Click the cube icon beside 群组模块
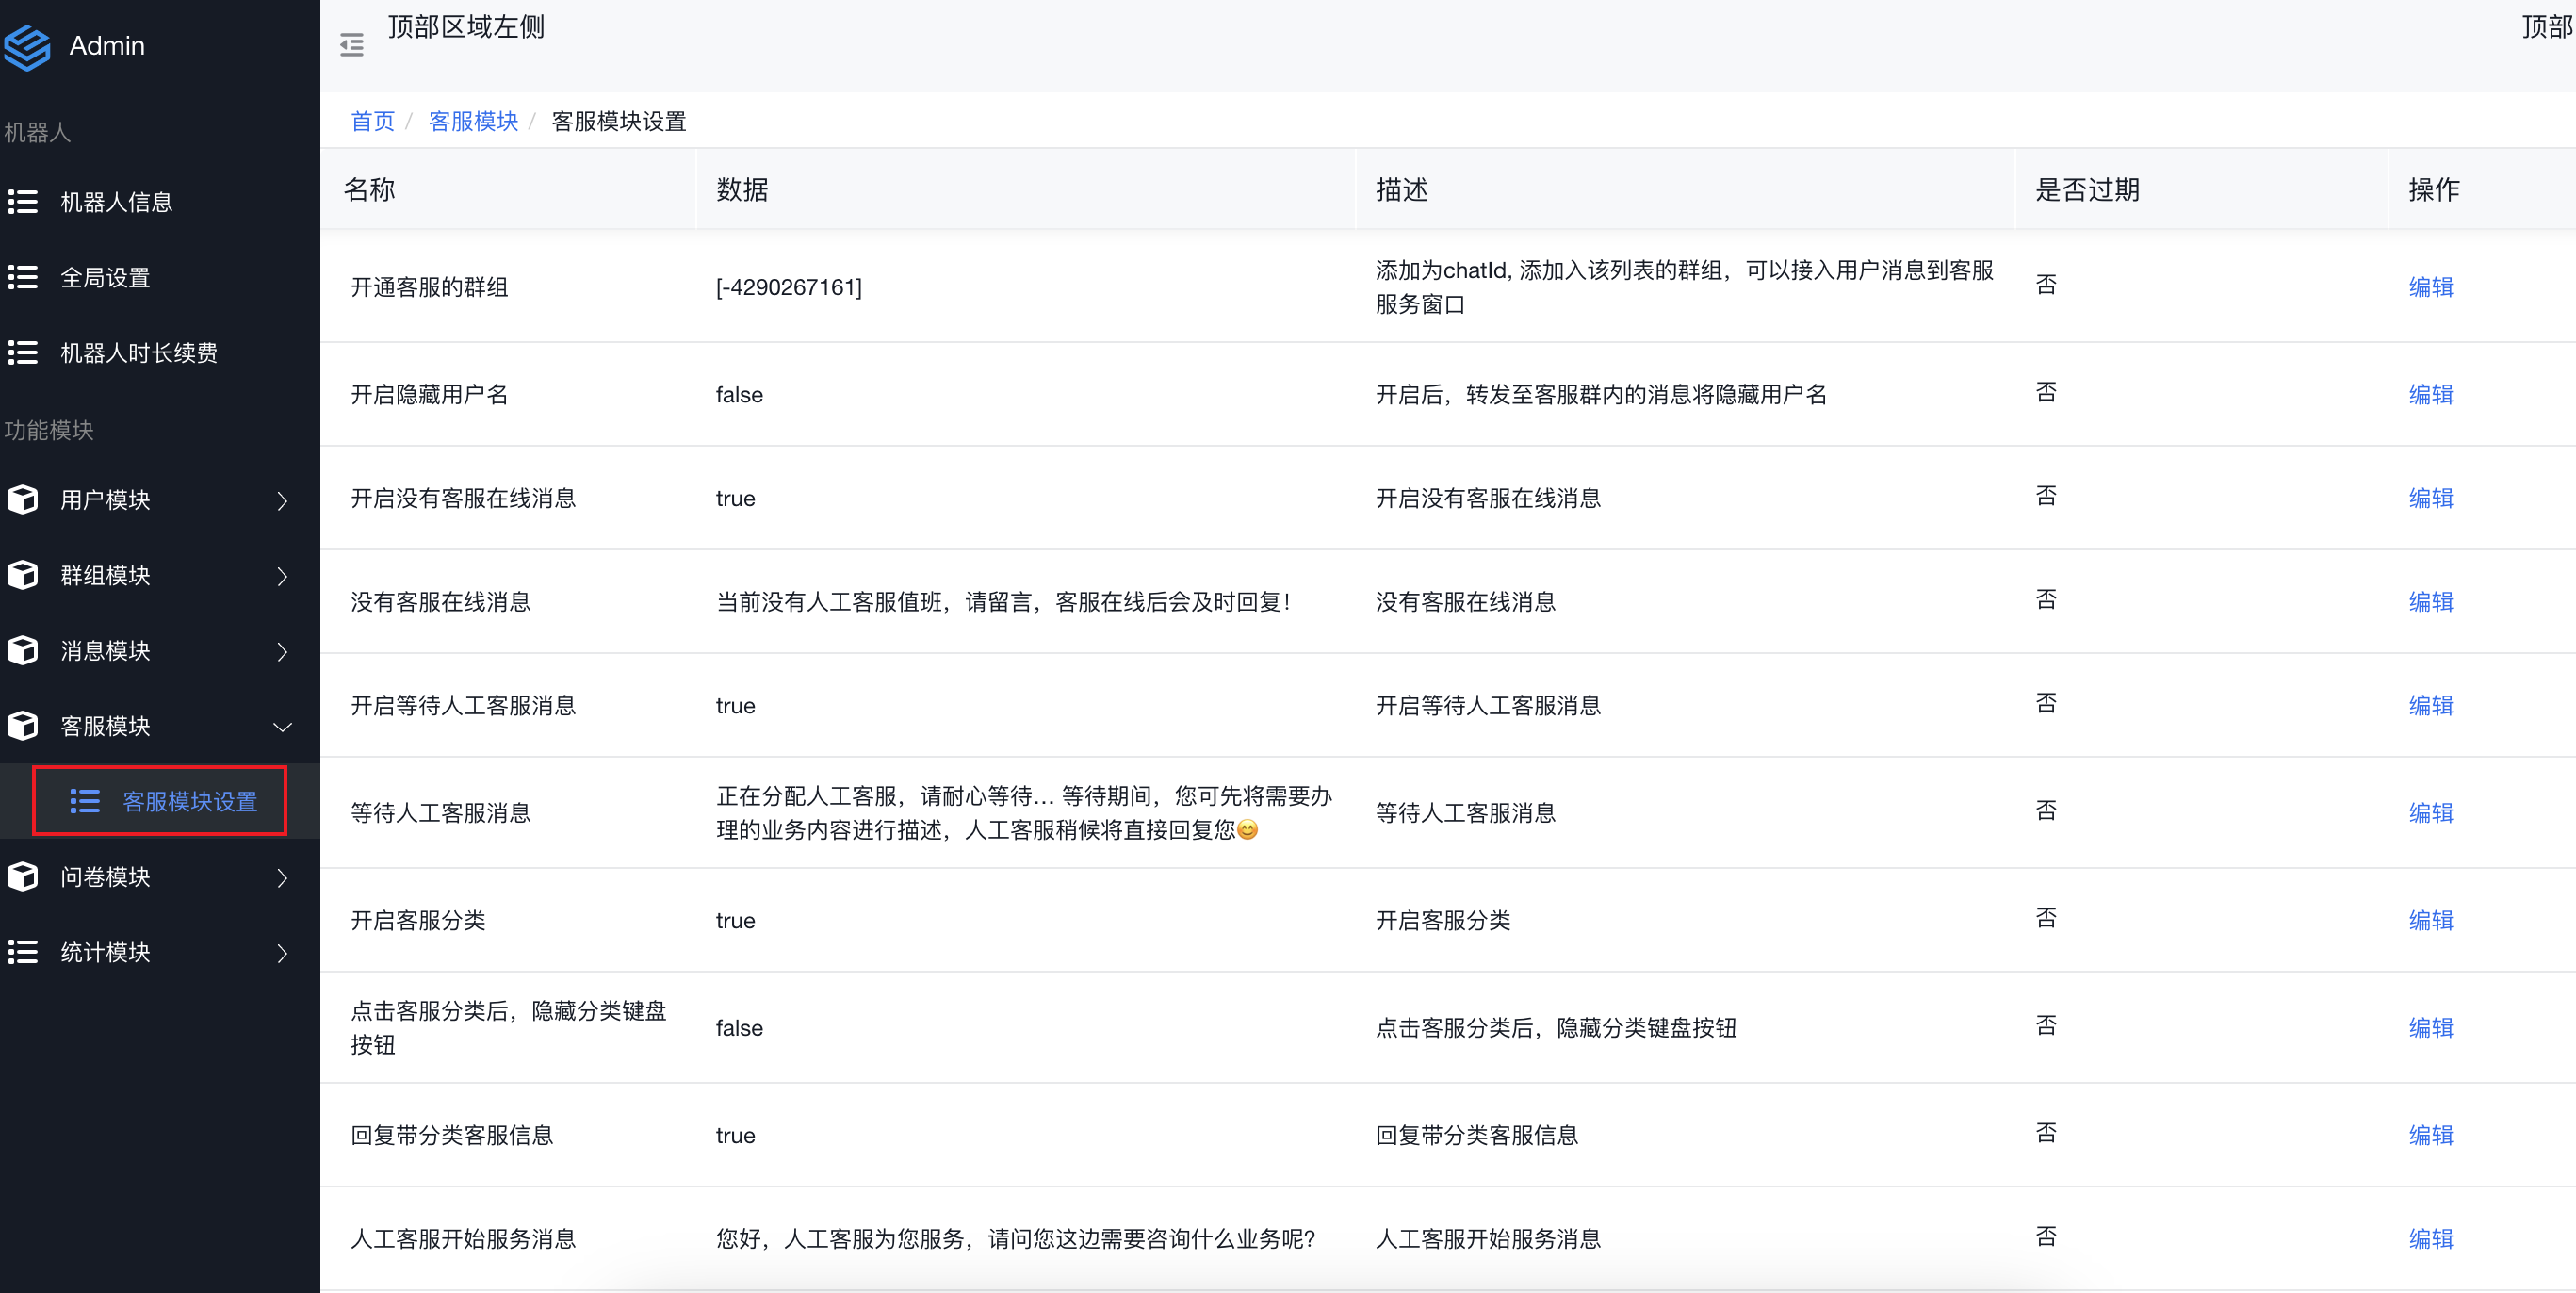This screenshot has height=1293, width=2576. [x=23, y=575]
